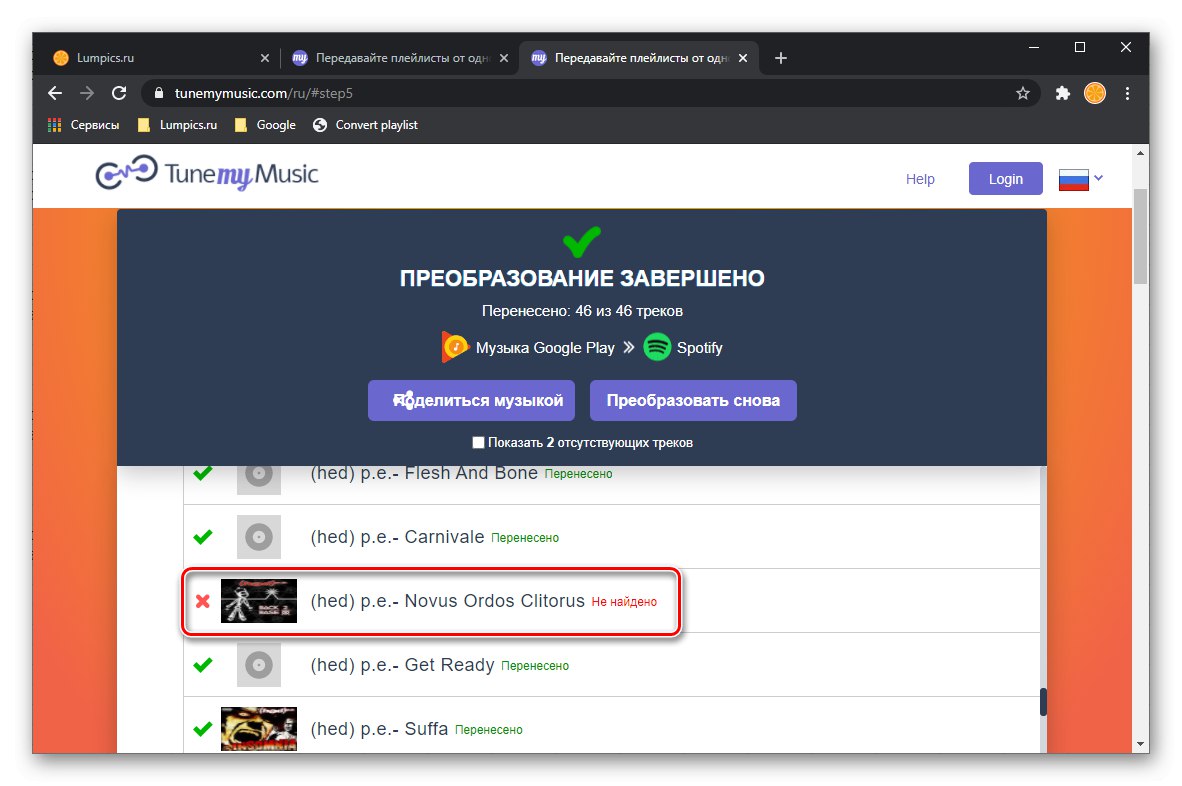Open a new tab with the plus button
The height and width of the screenshot is (786, 1182).
781,58
